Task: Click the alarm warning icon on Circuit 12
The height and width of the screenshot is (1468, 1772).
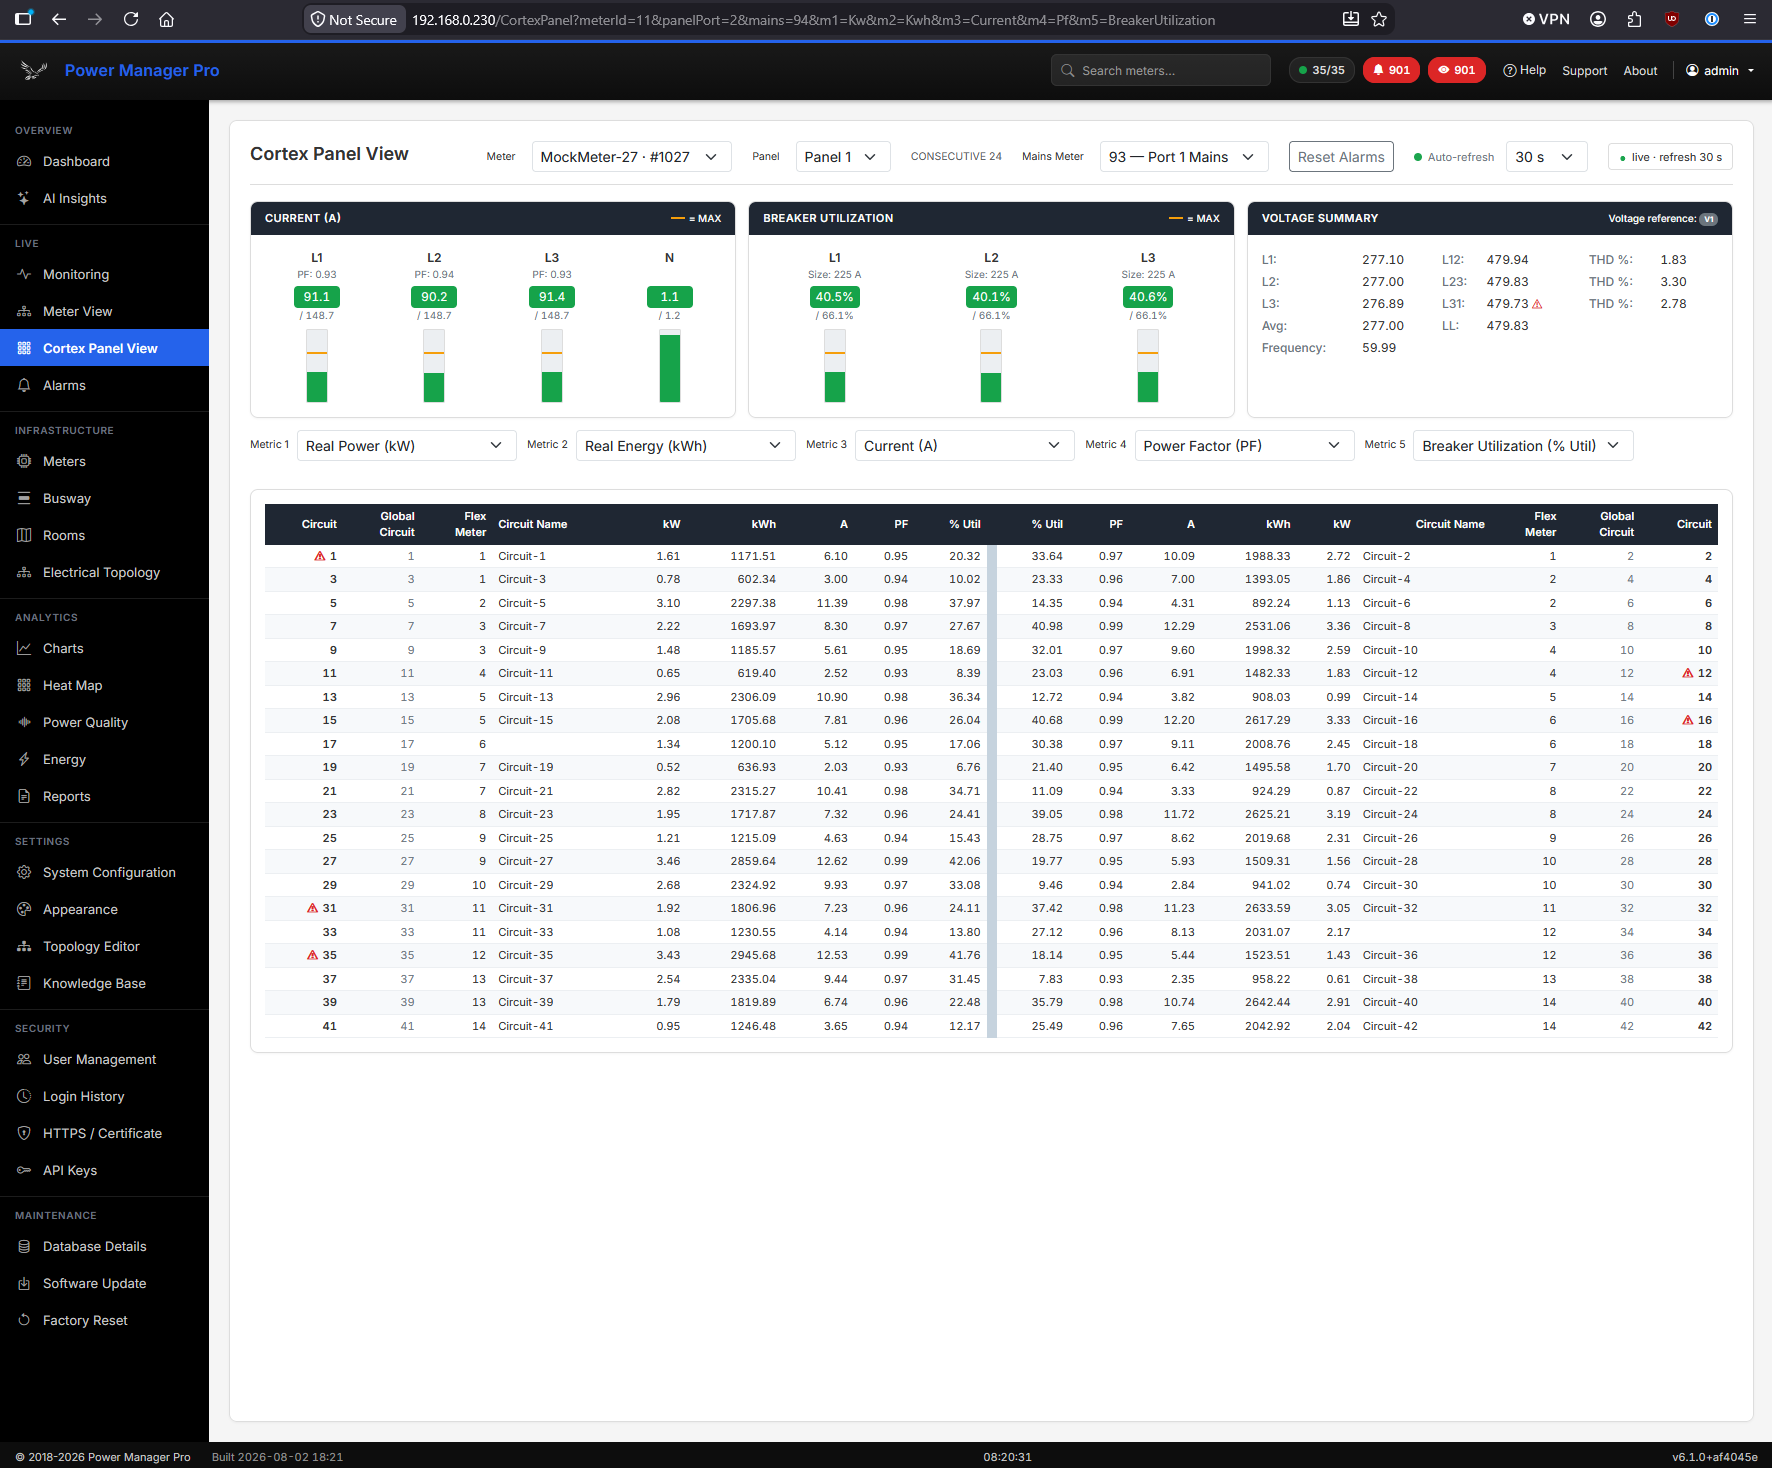Action: pyautogui.click(x=1688, y=673)
